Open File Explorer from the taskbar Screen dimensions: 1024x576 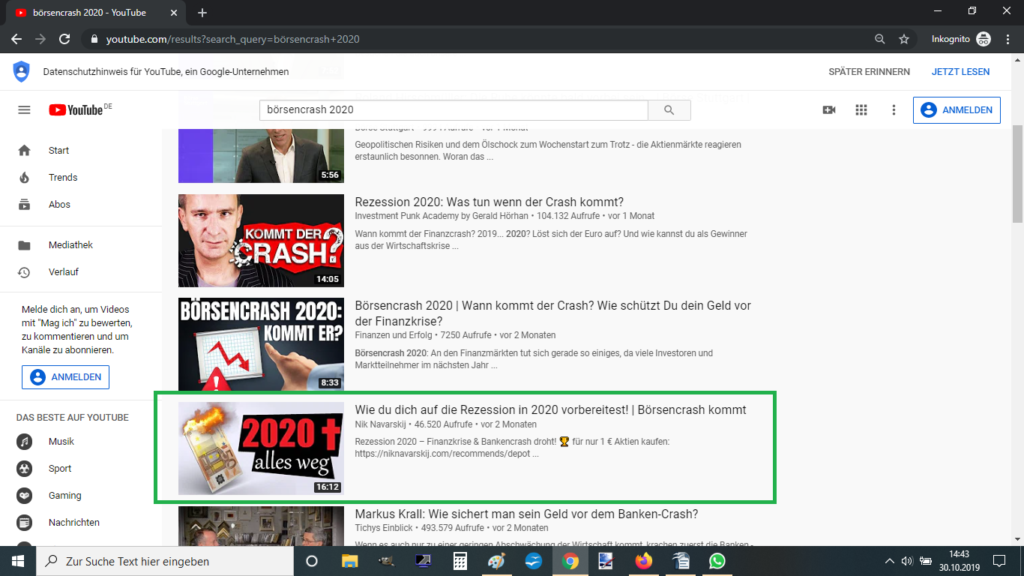349,561
